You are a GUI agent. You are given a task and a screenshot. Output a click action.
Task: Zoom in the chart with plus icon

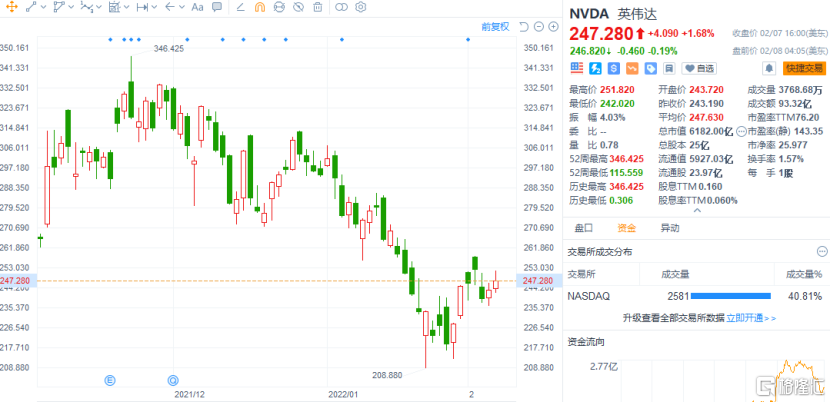tap(553, 27)
